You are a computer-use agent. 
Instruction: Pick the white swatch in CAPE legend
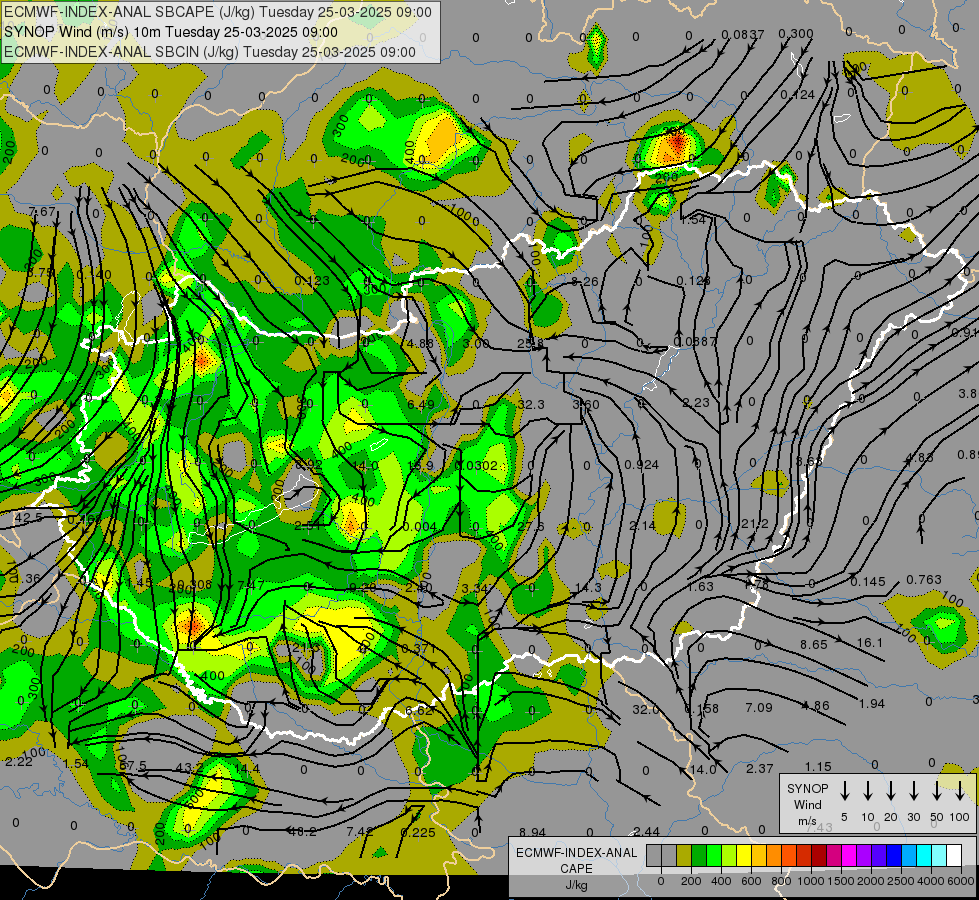pos(954,855)
